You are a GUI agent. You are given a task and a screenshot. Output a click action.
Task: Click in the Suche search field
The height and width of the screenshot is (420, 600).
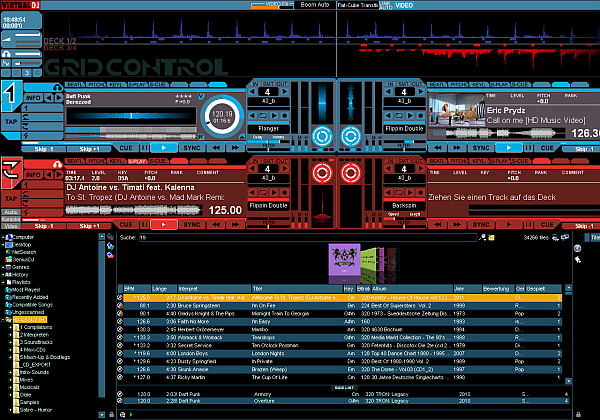(308, 238)
